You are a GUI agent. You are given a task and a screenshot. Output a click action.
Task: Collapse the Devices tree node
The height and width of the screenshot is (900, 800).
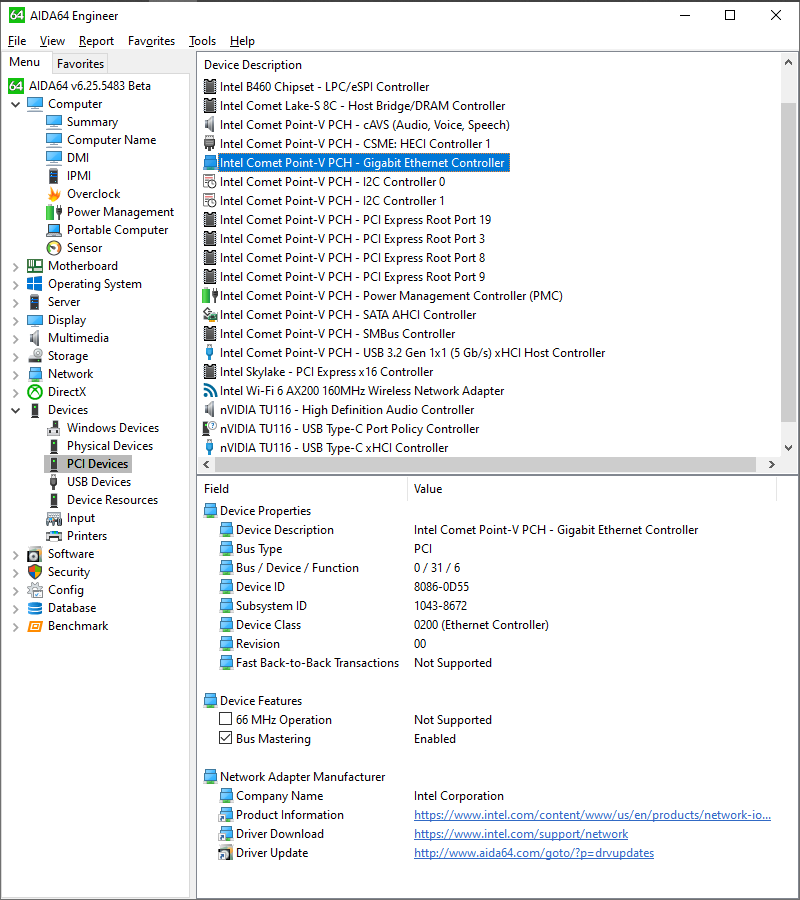pos(15,410)
